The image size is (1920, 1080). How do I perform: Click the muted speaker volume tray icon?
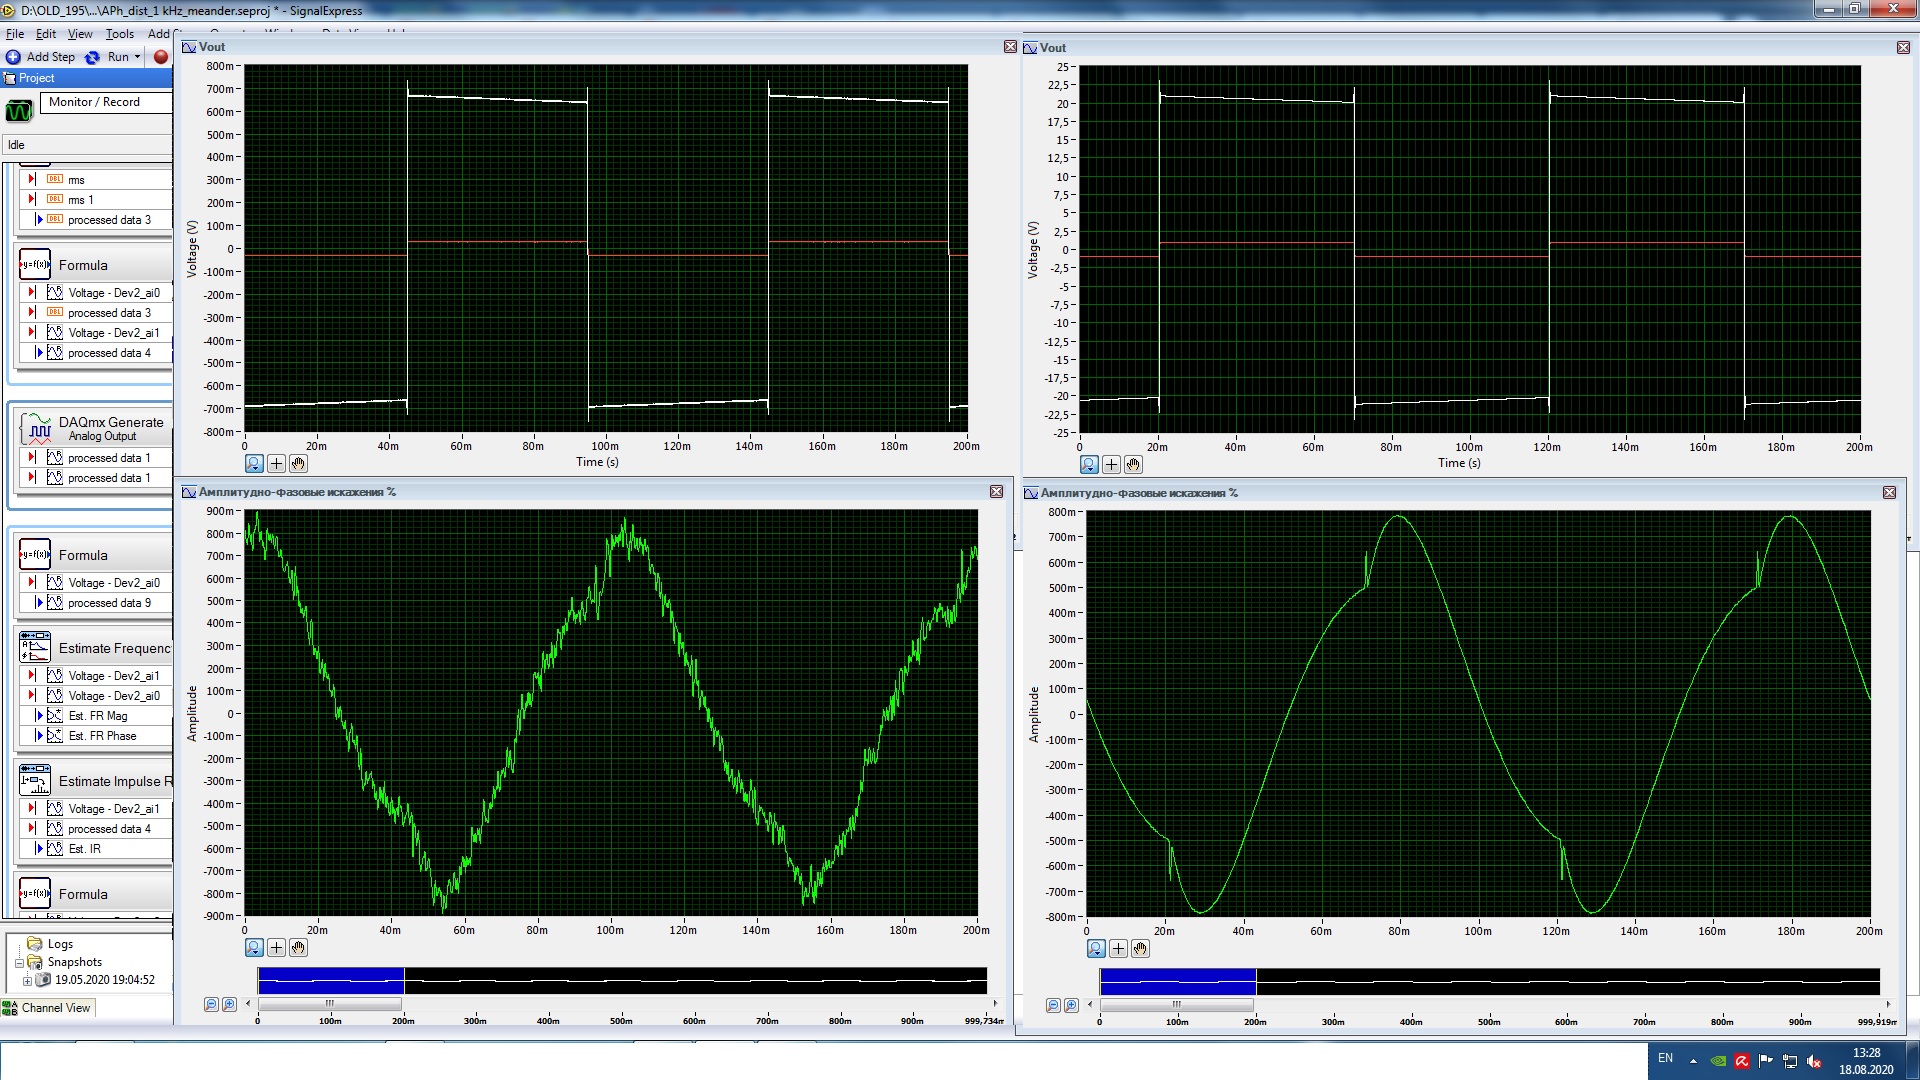point(1814,1061)
